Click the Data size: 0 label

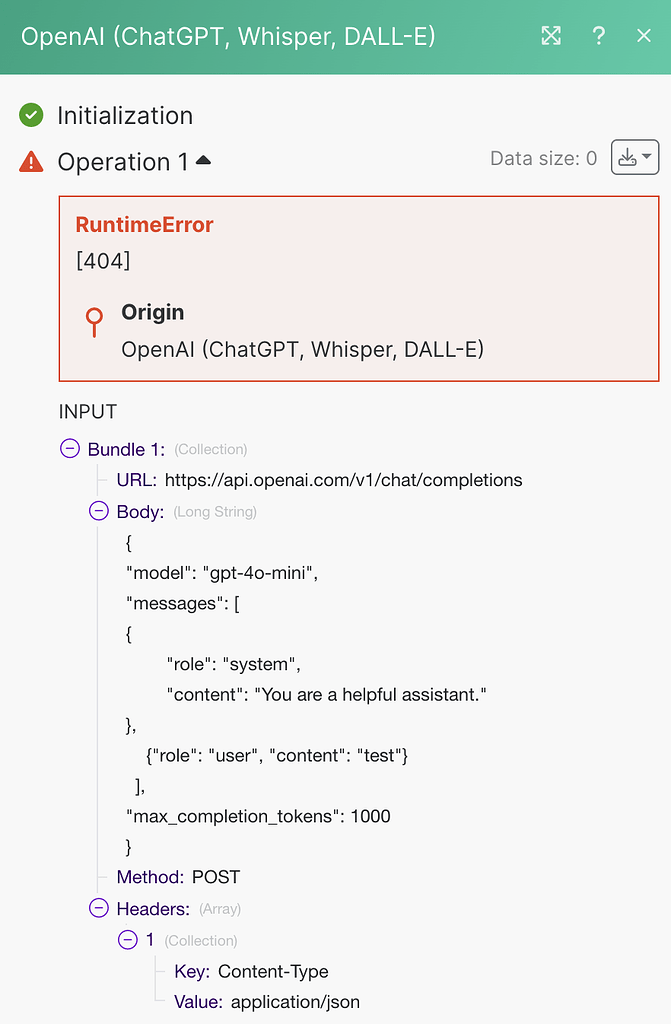coord(543,158)
